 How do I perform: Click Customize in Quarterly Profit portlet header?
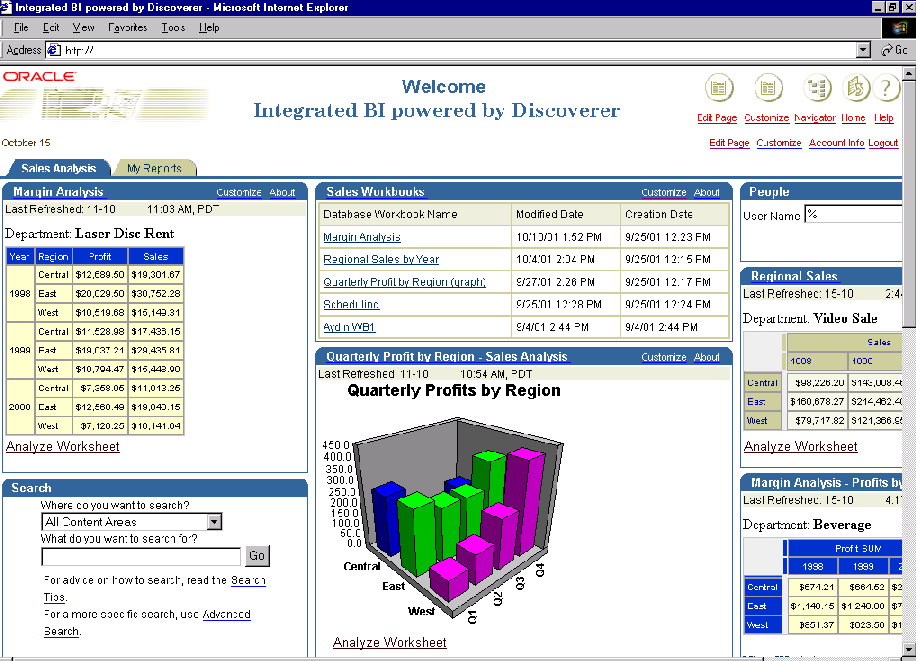click(x=664, y=357)
